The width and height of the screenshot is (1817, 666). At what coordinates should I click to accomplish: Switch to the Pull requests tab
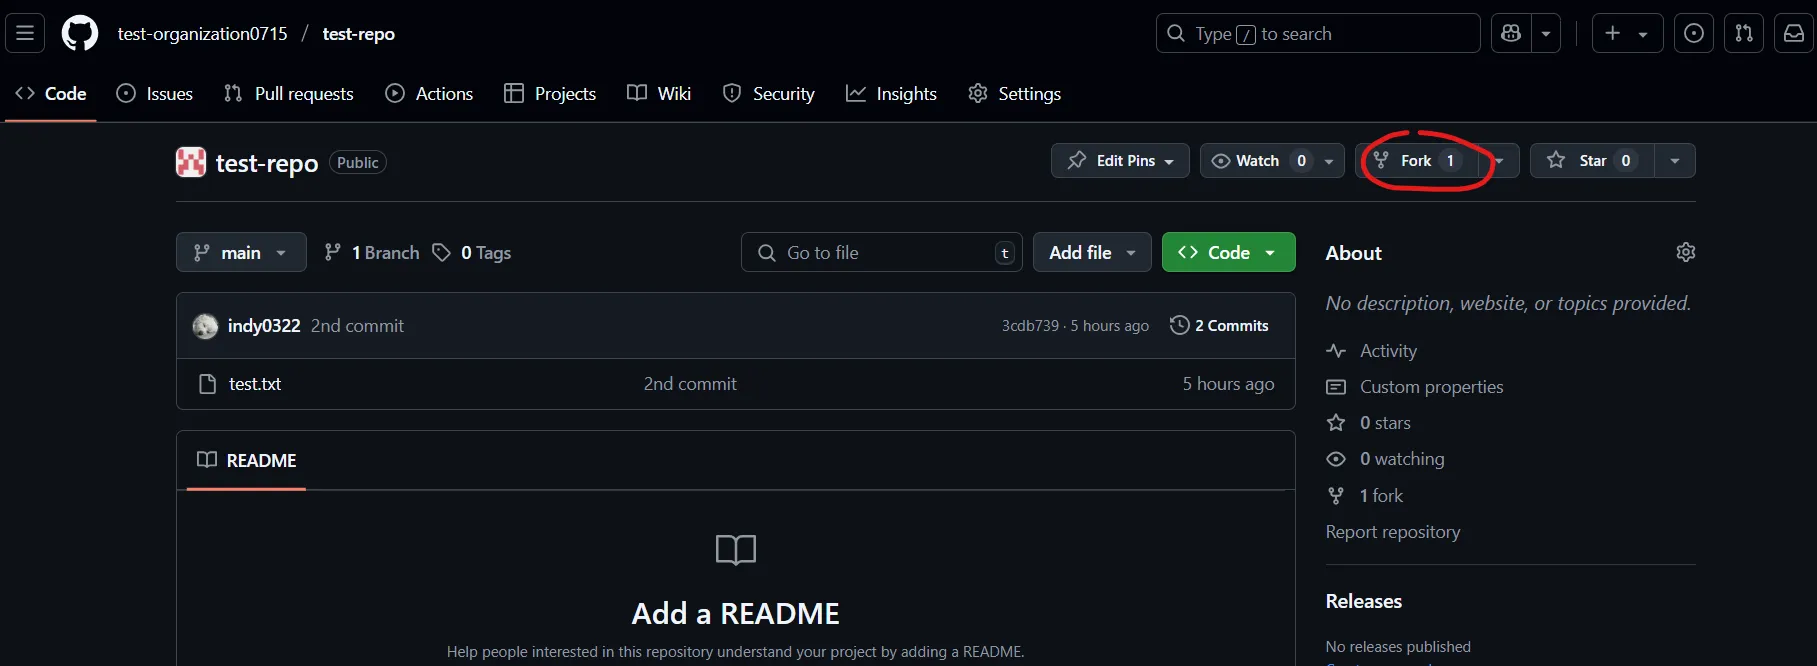tap(289, 93)
